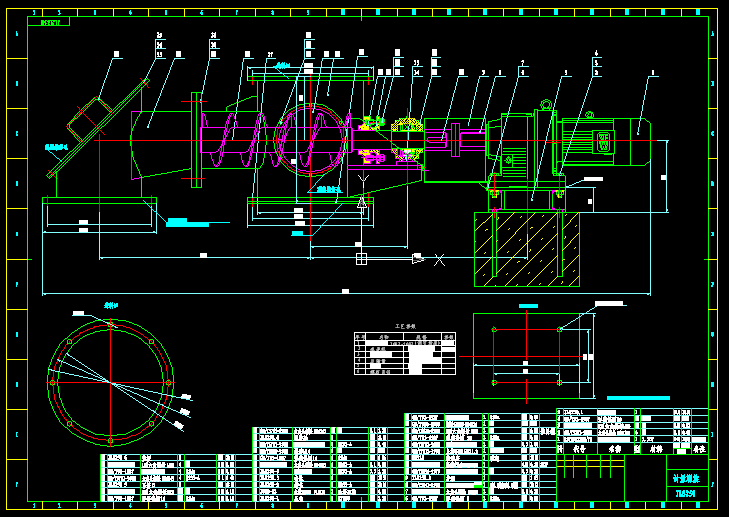729x517 pixels.
Task: Select the shaft coupling before the gearbox
Action: pos(455,136)
